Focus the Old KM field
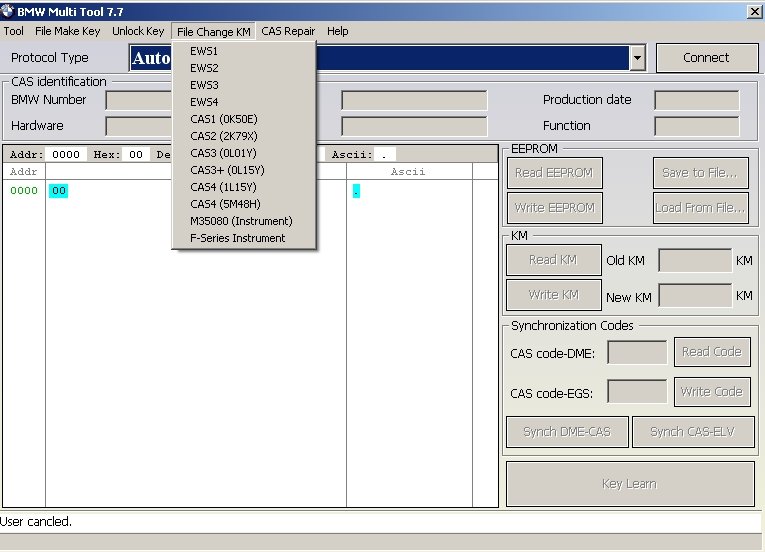The height and width of the screenshot is (552, 765). point(695,260)
